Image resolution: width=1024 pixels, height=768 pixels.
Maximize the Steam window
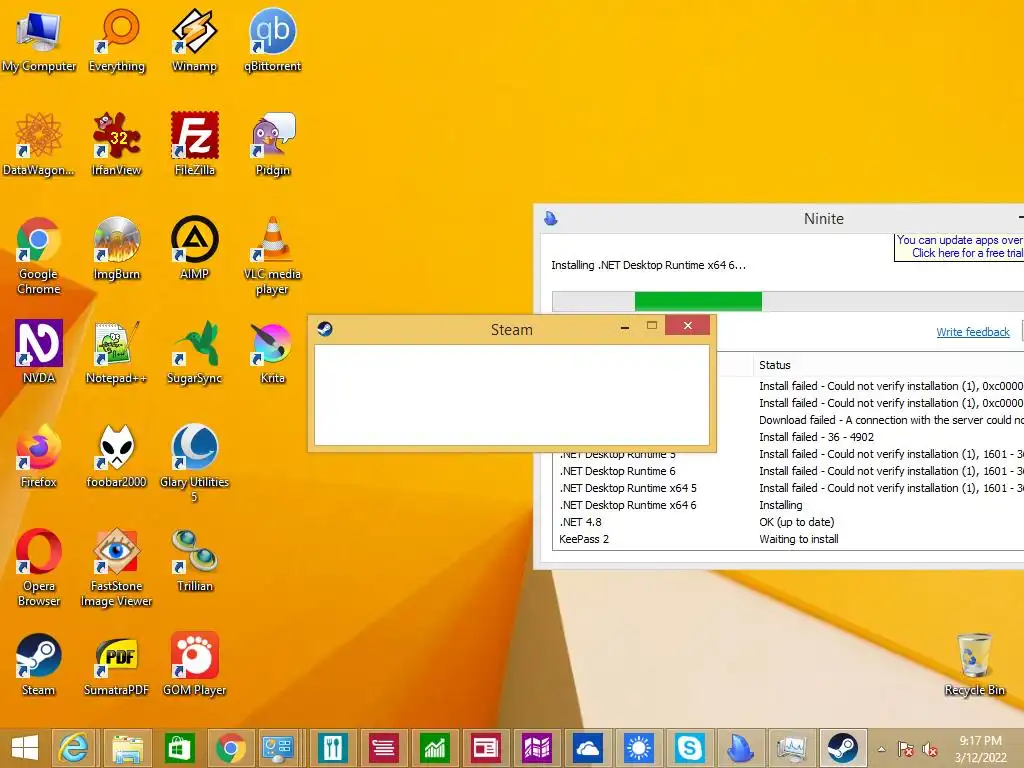[x=652, y=326]
